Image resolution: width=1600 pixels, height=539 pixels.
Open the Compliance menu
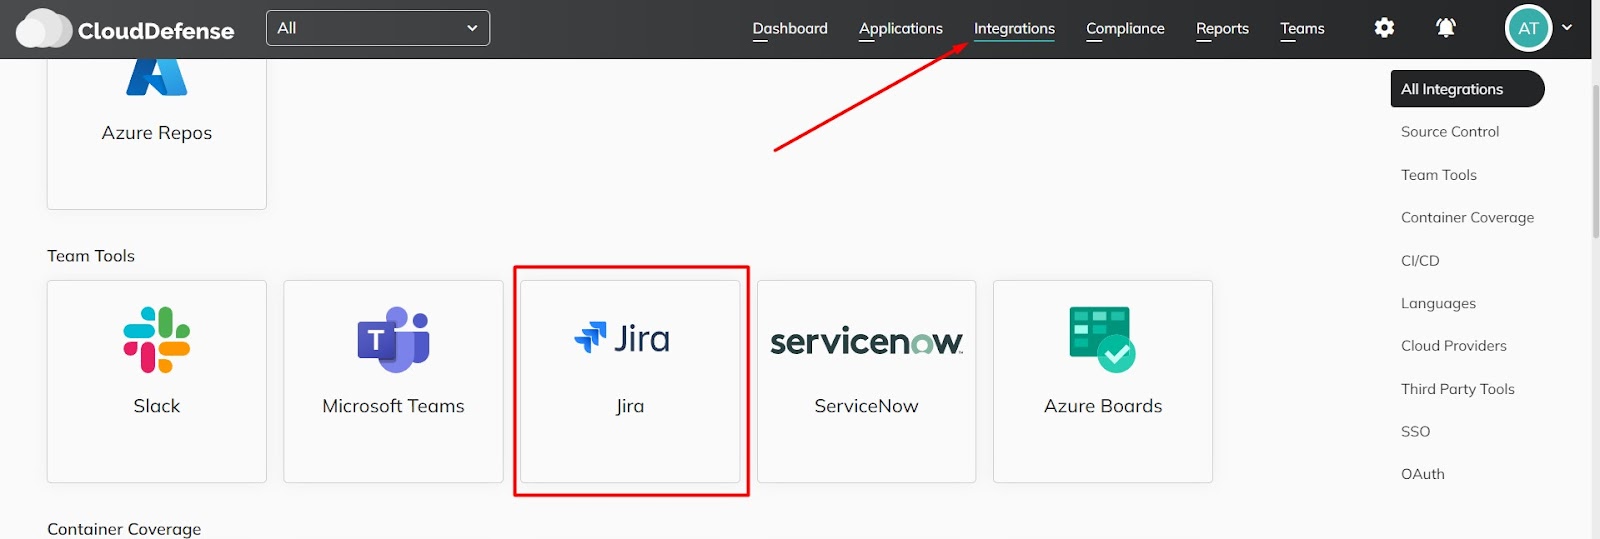pyautogui.click(x=1125, y=29)
